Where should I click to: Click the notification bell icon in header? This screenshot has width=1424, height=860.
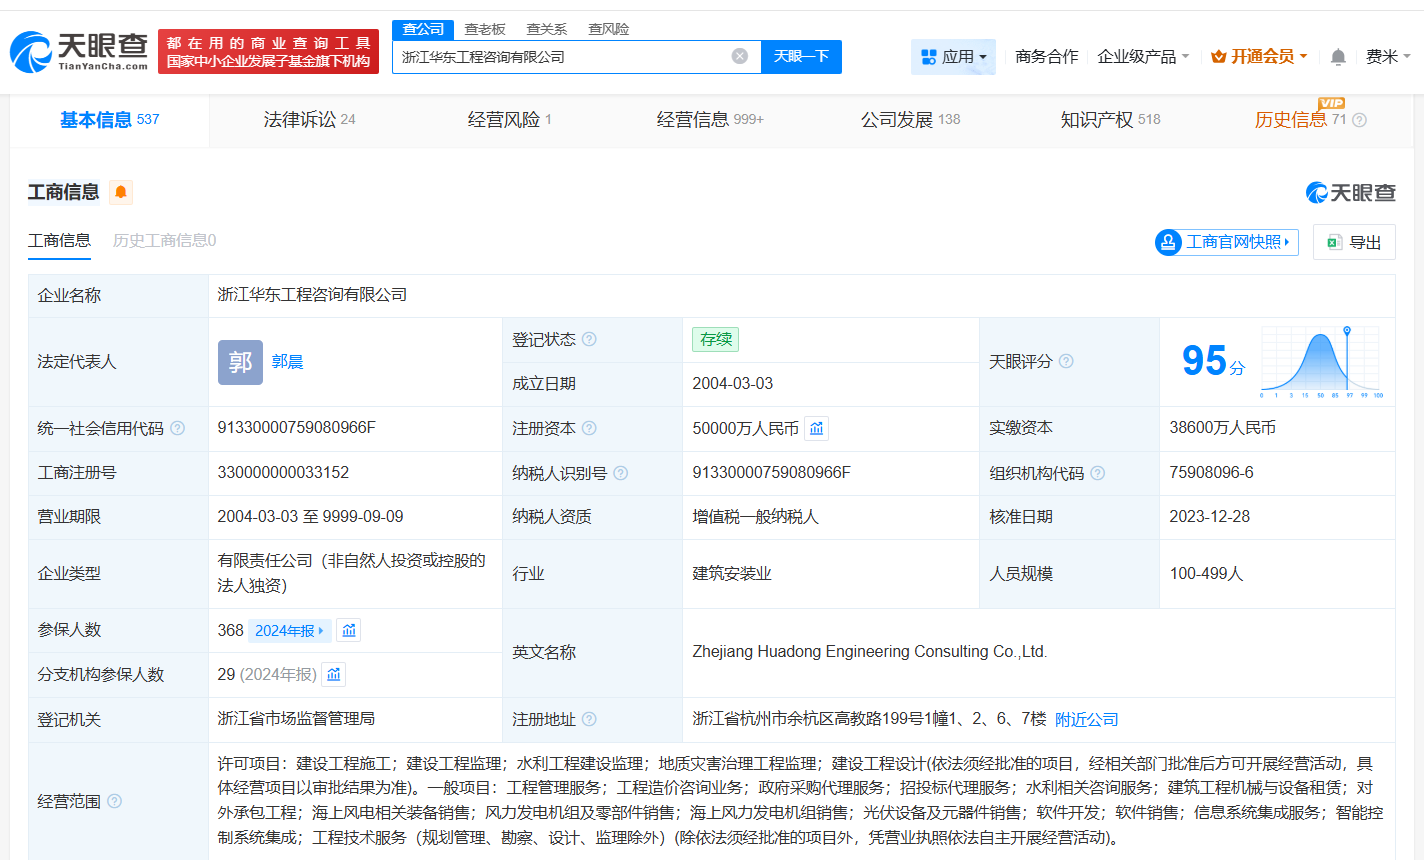pos(1338,57)
